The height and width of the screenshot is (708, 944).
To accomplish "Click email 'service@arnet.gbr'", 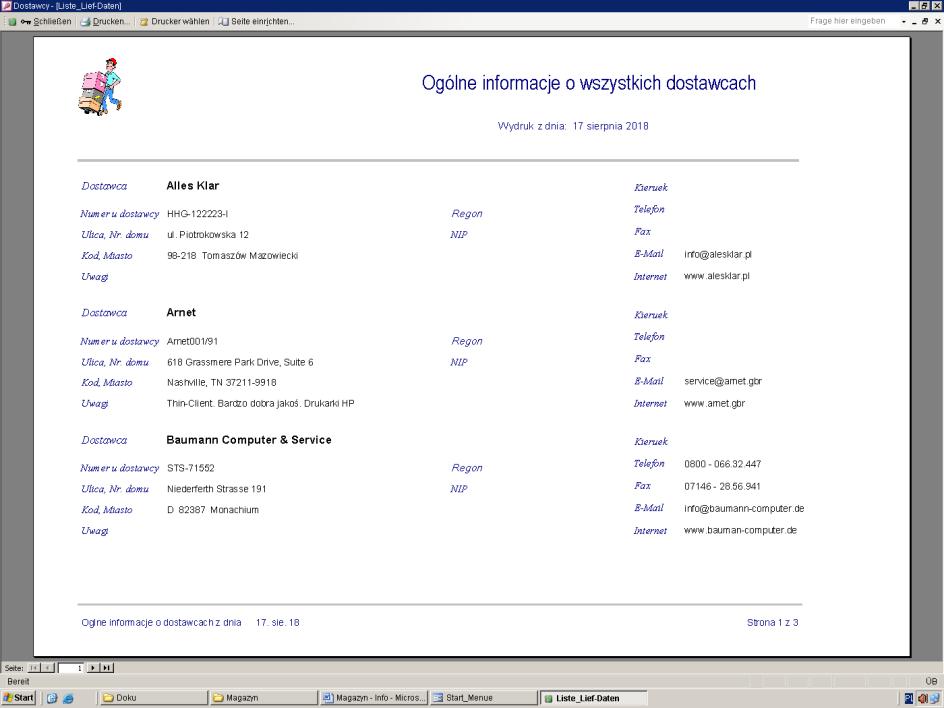I will point(723,381).
